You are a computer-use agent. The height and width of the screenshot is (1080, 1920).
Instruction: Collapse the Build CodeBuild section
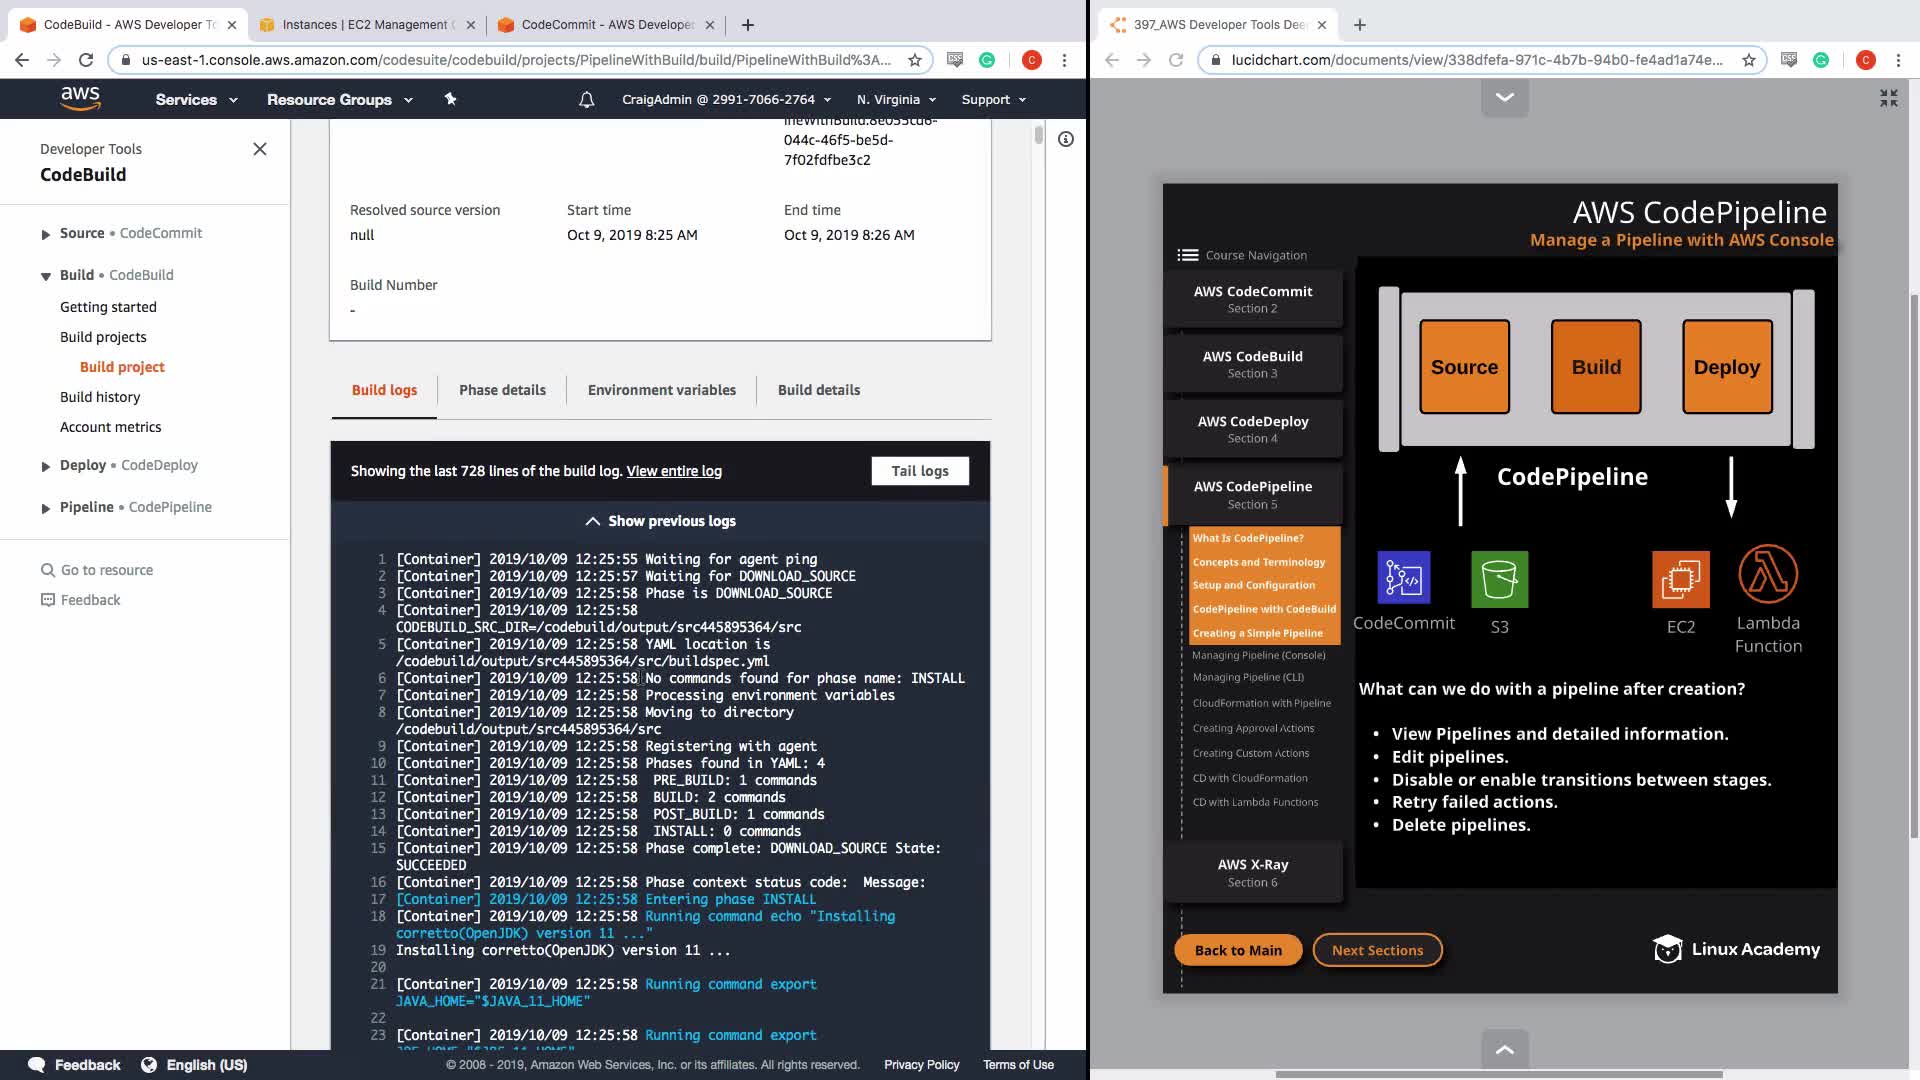[x=46, y=276]
